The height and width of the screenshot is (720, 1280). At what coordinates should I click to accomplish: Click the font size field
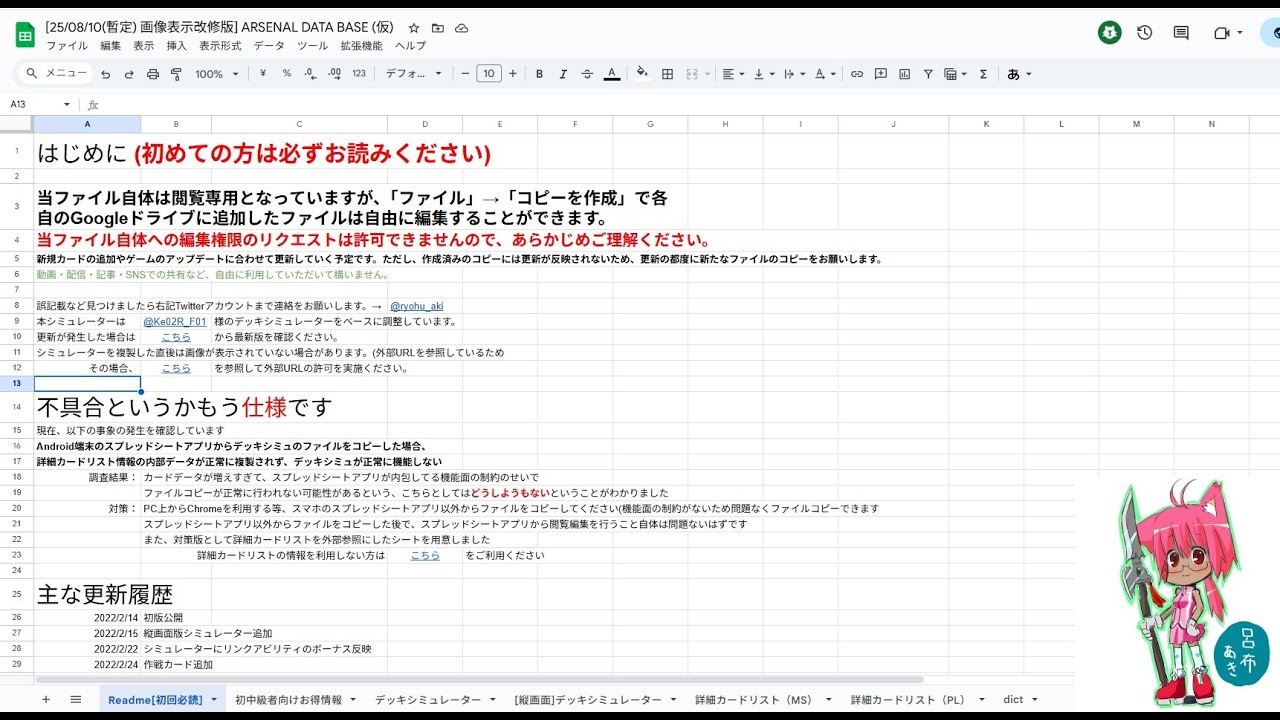pos(489,74)
